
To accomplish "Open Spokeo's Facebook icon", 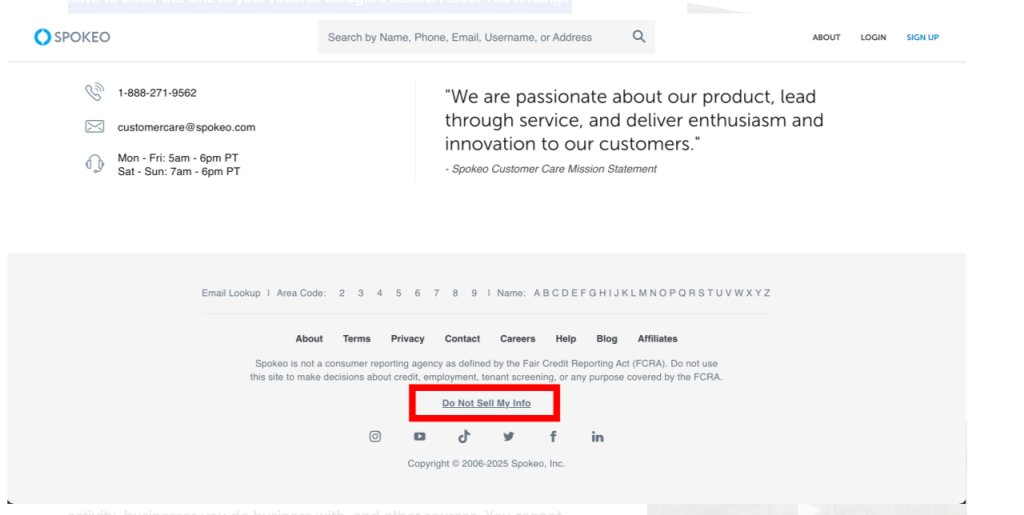I will [x=553, y=437].
